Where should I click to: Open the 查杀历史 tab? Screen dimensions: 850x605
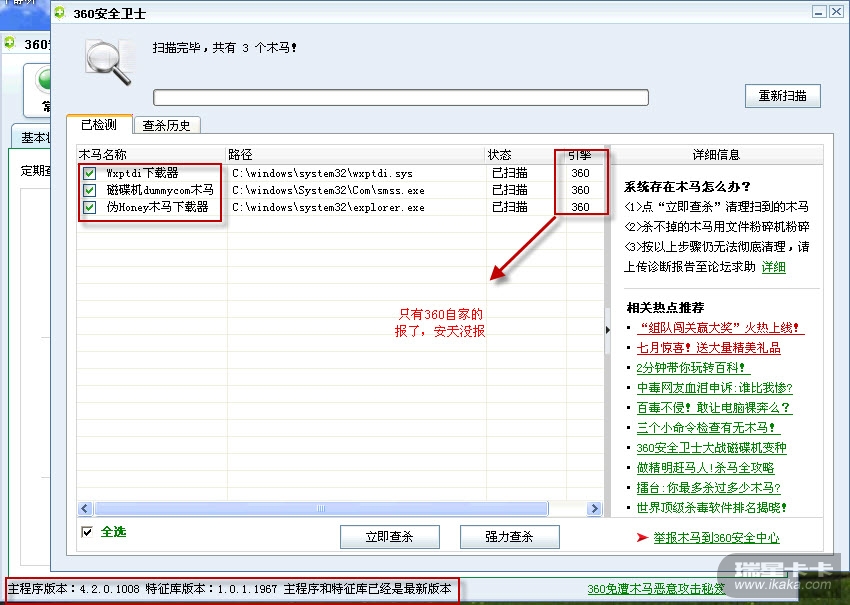(x=166, y=126)
